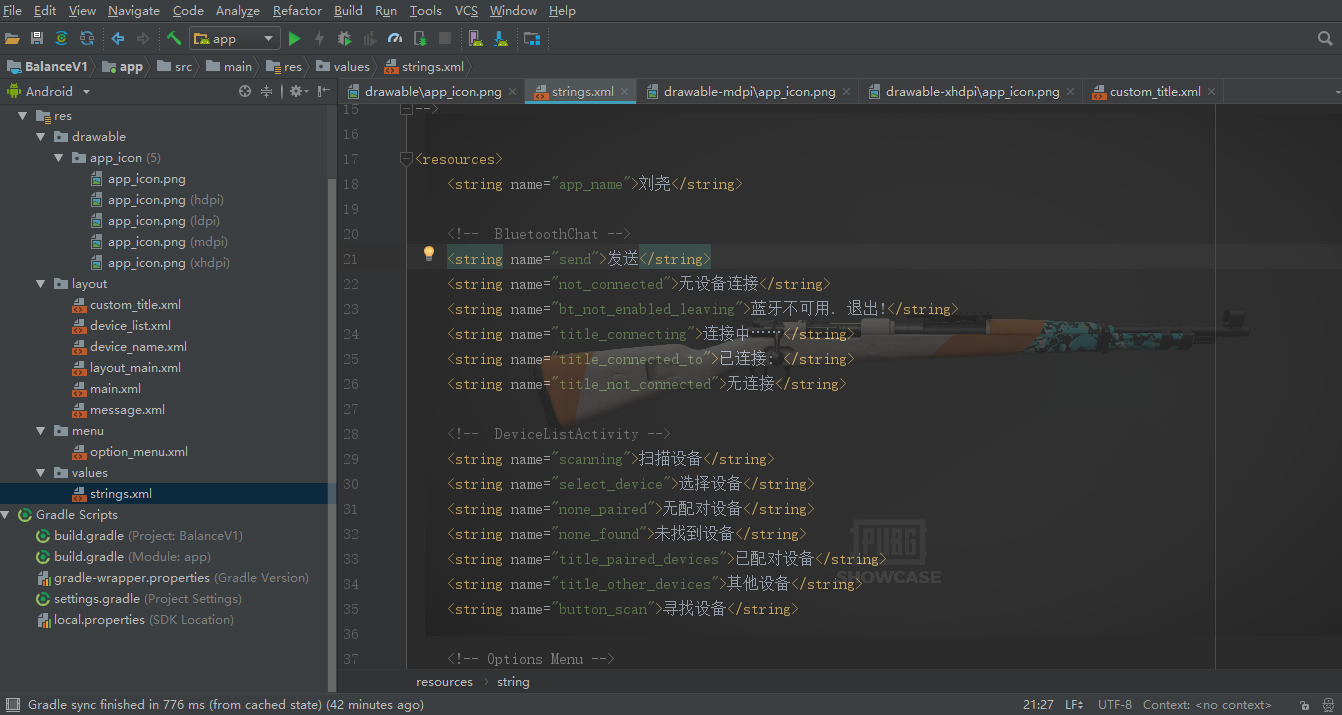
Task: Switch to custom_title.xml editor tab
Action: [1155, 91]
